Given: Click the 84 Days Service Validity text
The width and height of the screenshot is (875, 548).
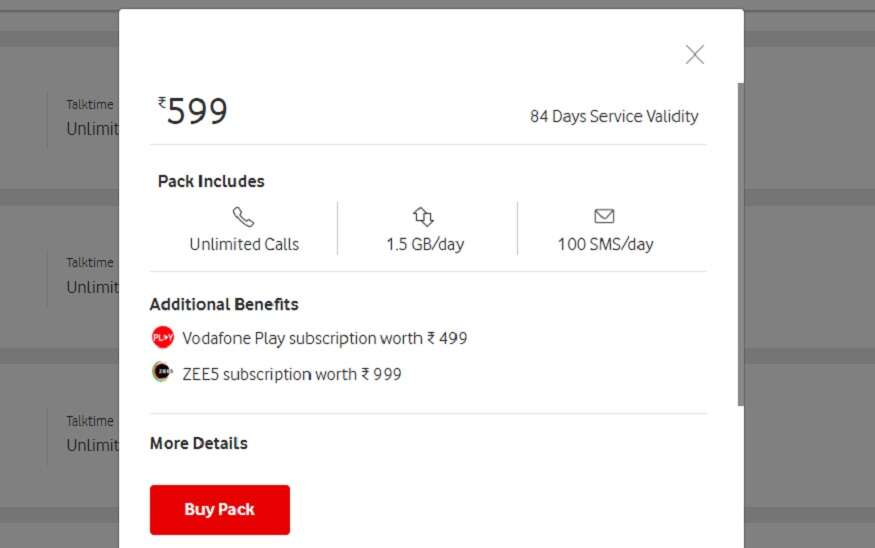Looking at the screenshot, I should (x=614, y=116).
